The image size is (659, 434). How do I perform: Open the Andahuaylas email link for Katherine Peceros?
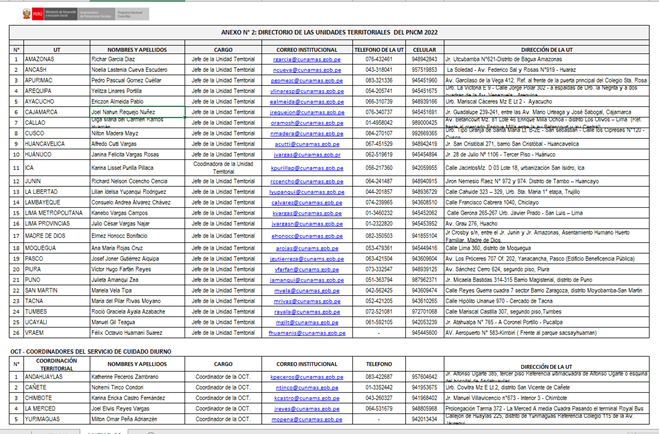[x=307, y=377]
